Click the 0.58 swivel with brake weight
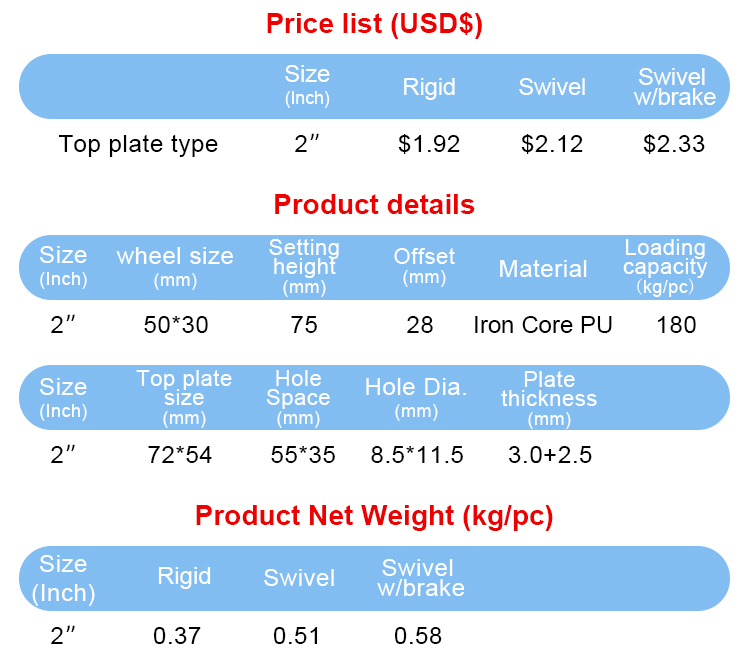 coord(418,635)
